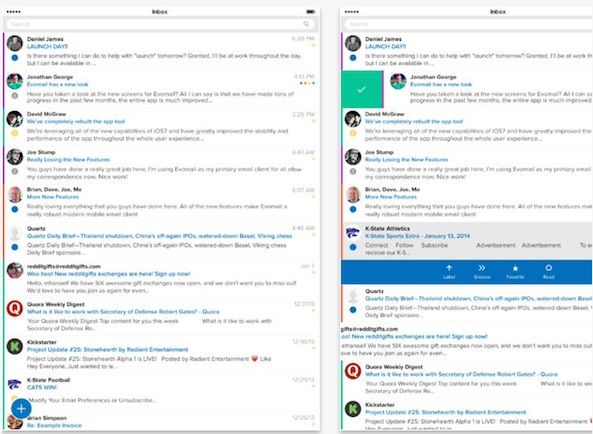Toggle the gray dot for Joe Stump in the left inbox

point(15,171)
